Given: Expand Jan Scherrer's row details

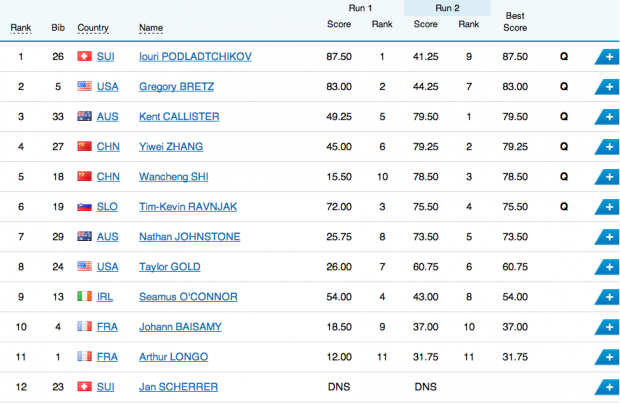Looking at the screenshot, I should click(x=608, y=386).
